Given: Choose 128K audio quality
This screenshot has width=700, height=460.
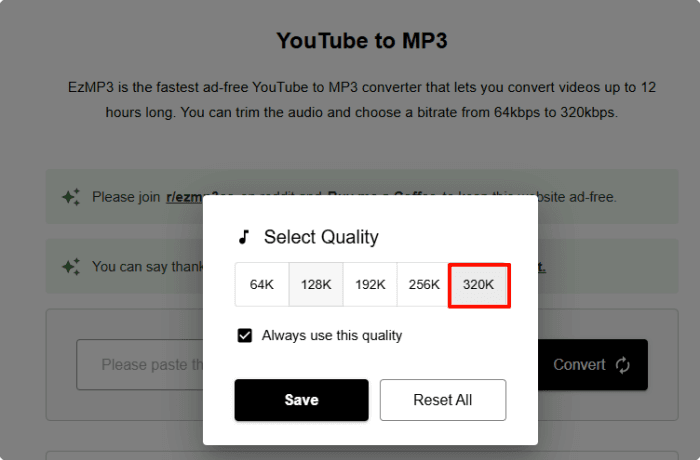Looking at the screenshot, I should 316,285.
